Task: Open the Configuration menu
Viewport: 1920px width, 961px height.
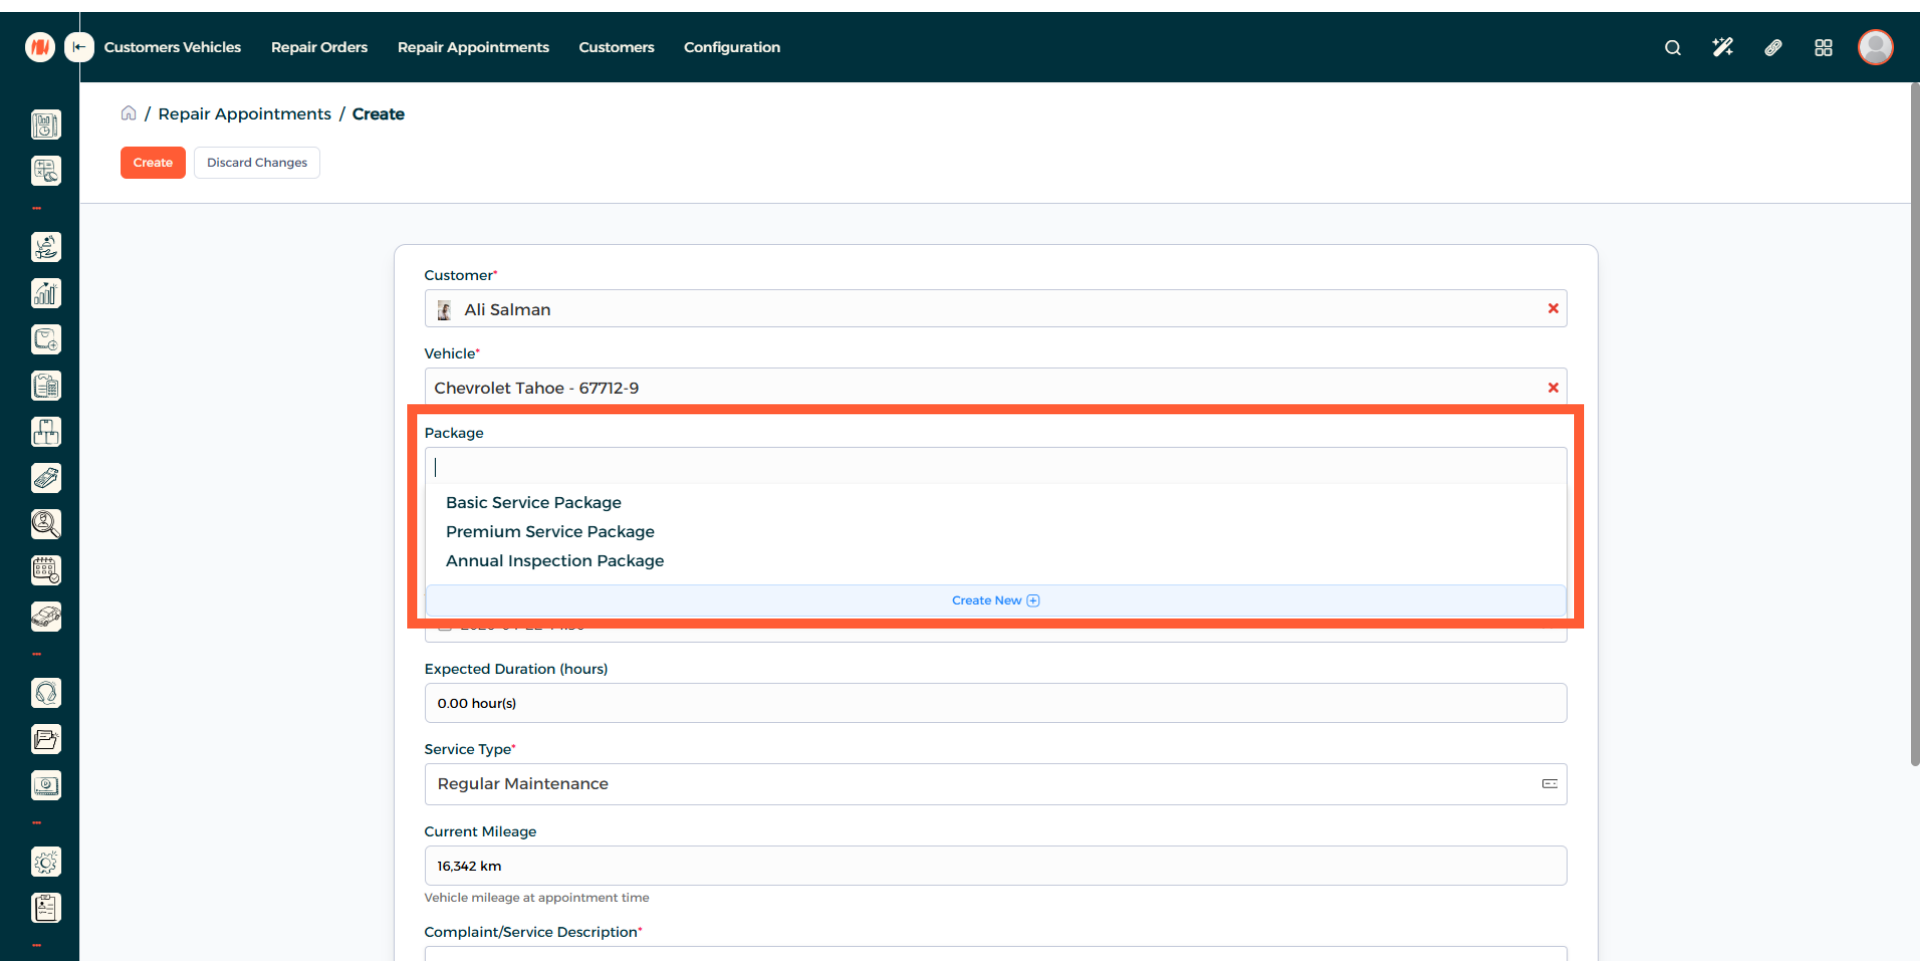Action: click(x=731, y=47)
